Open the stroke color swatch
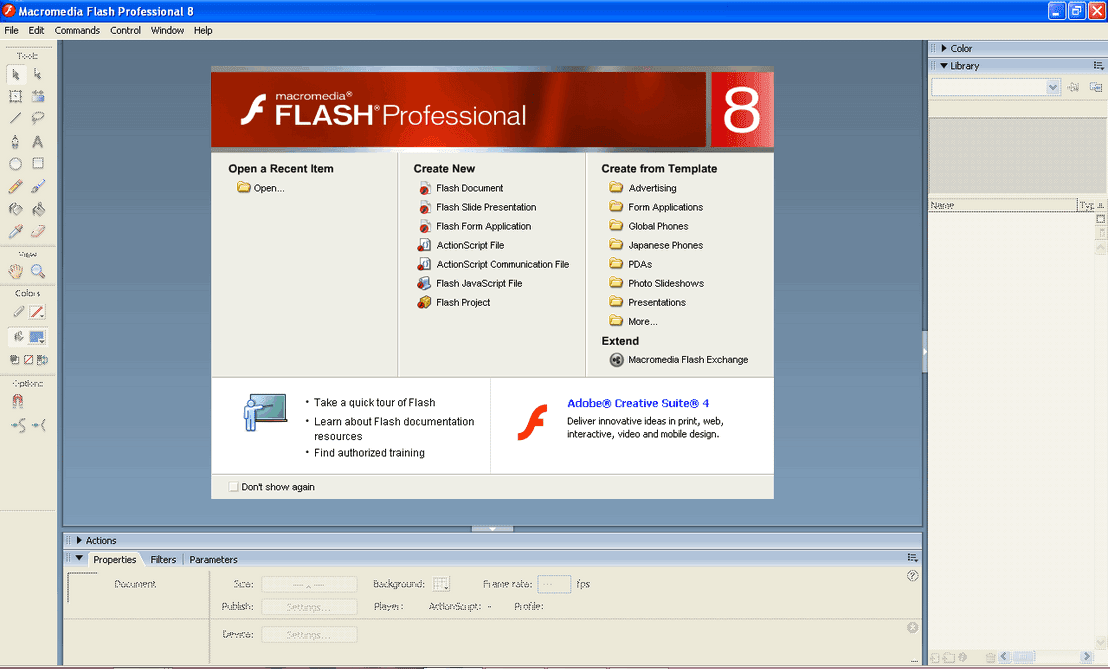The image size is (1110, 669). coord(37,311)
